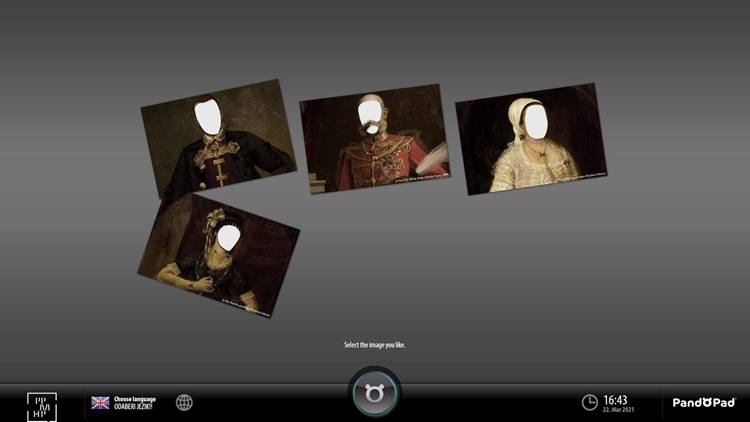Open the PPMHP logo in the bottom bar
750x422 pixels.
click(42, 407)
